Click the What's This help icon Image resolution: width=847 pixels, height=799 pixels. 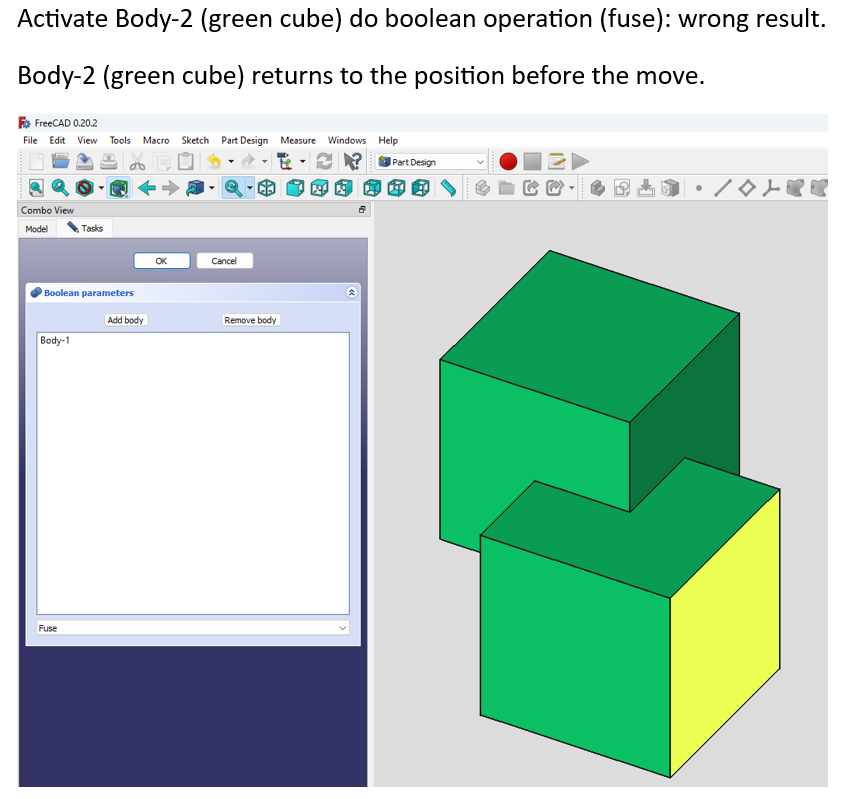(351, 161)
